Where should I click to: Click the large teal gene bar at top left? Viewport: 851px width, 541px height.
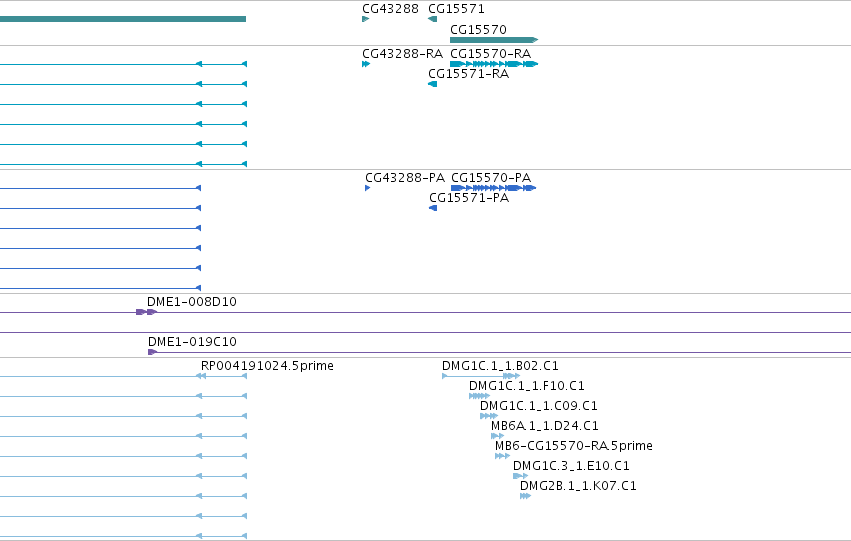tap(123, 19)
